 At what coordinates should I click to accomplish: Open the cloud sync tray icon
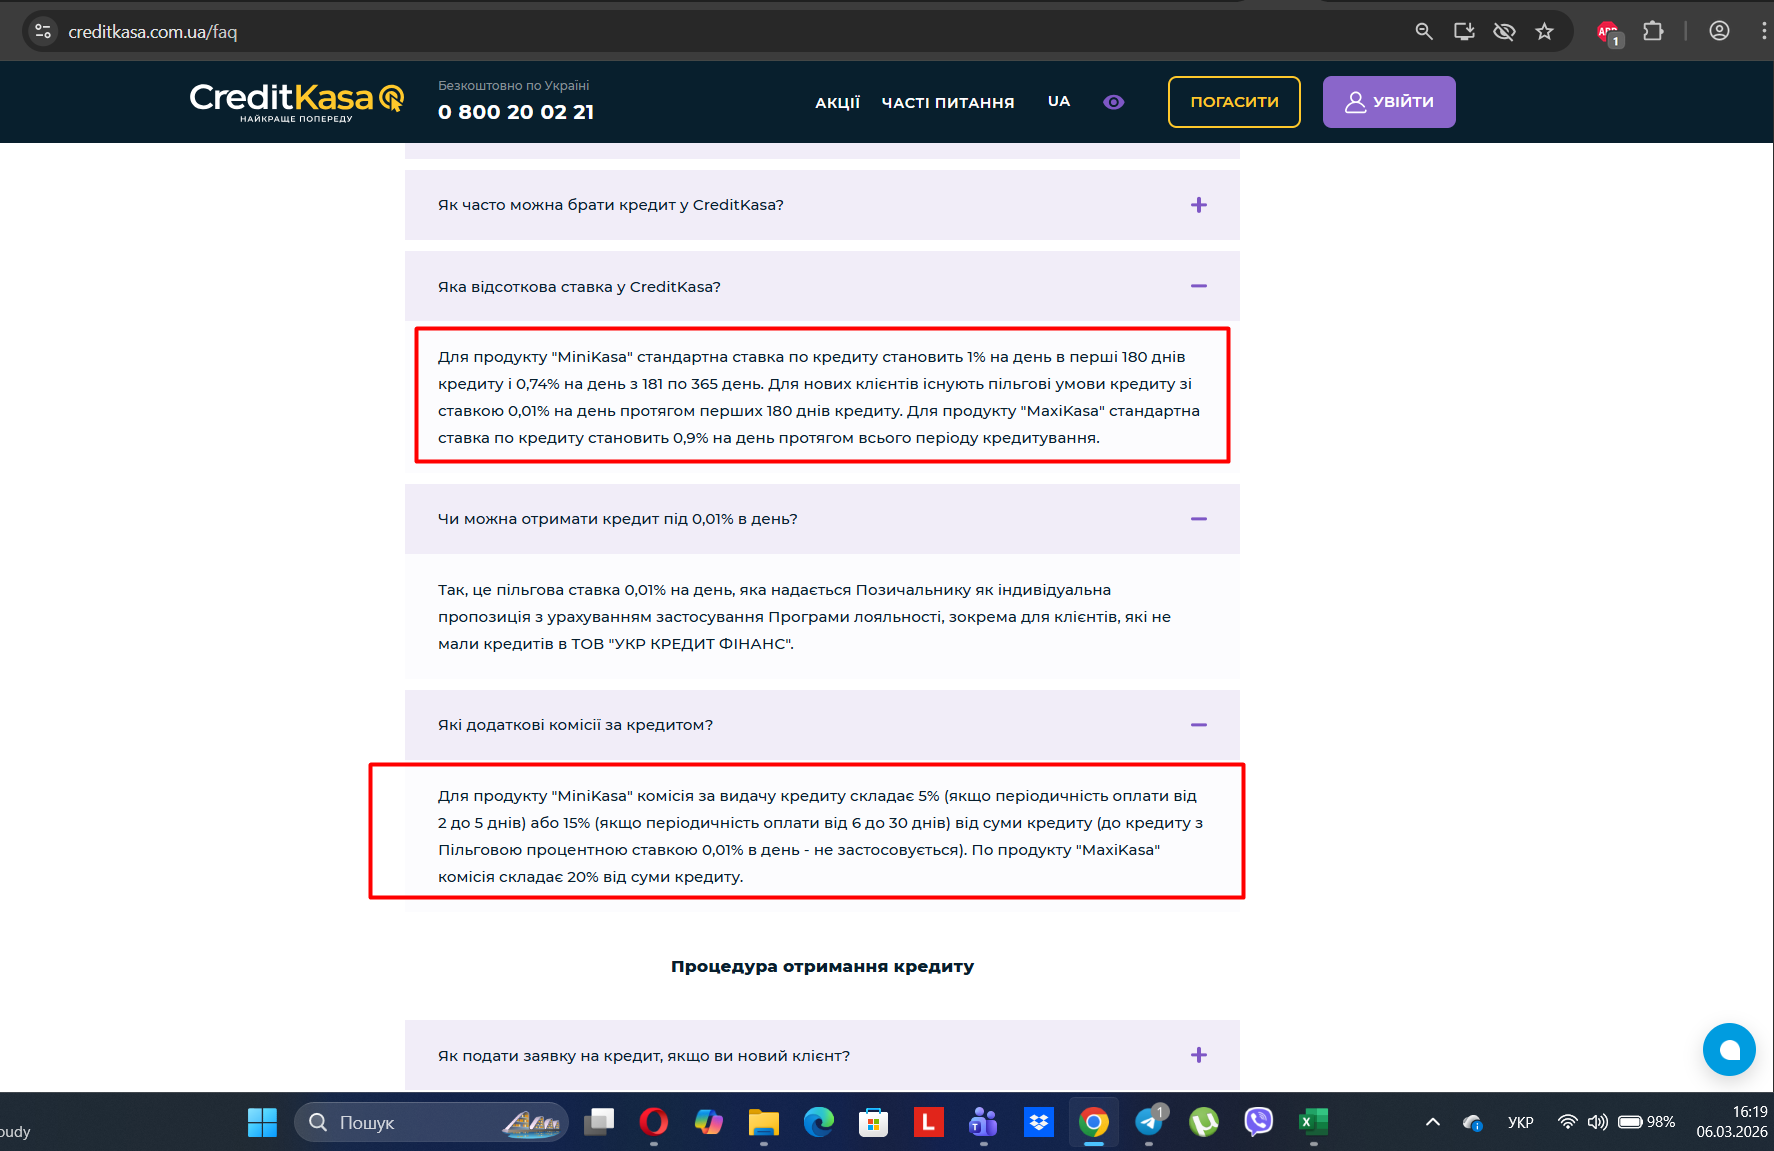1472,1123
